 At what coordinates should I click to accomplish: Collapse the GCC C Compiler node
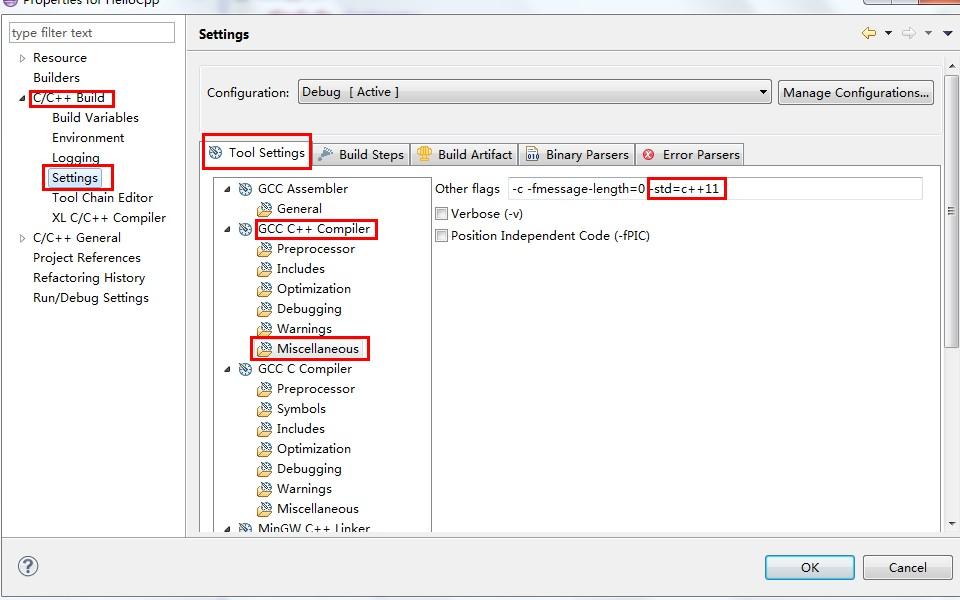tap(228, 369)
